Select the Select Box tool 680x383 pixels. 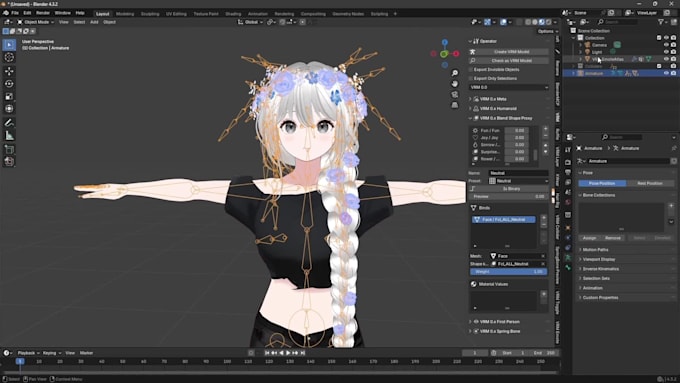pyautogui.click(x=9, y=45)
